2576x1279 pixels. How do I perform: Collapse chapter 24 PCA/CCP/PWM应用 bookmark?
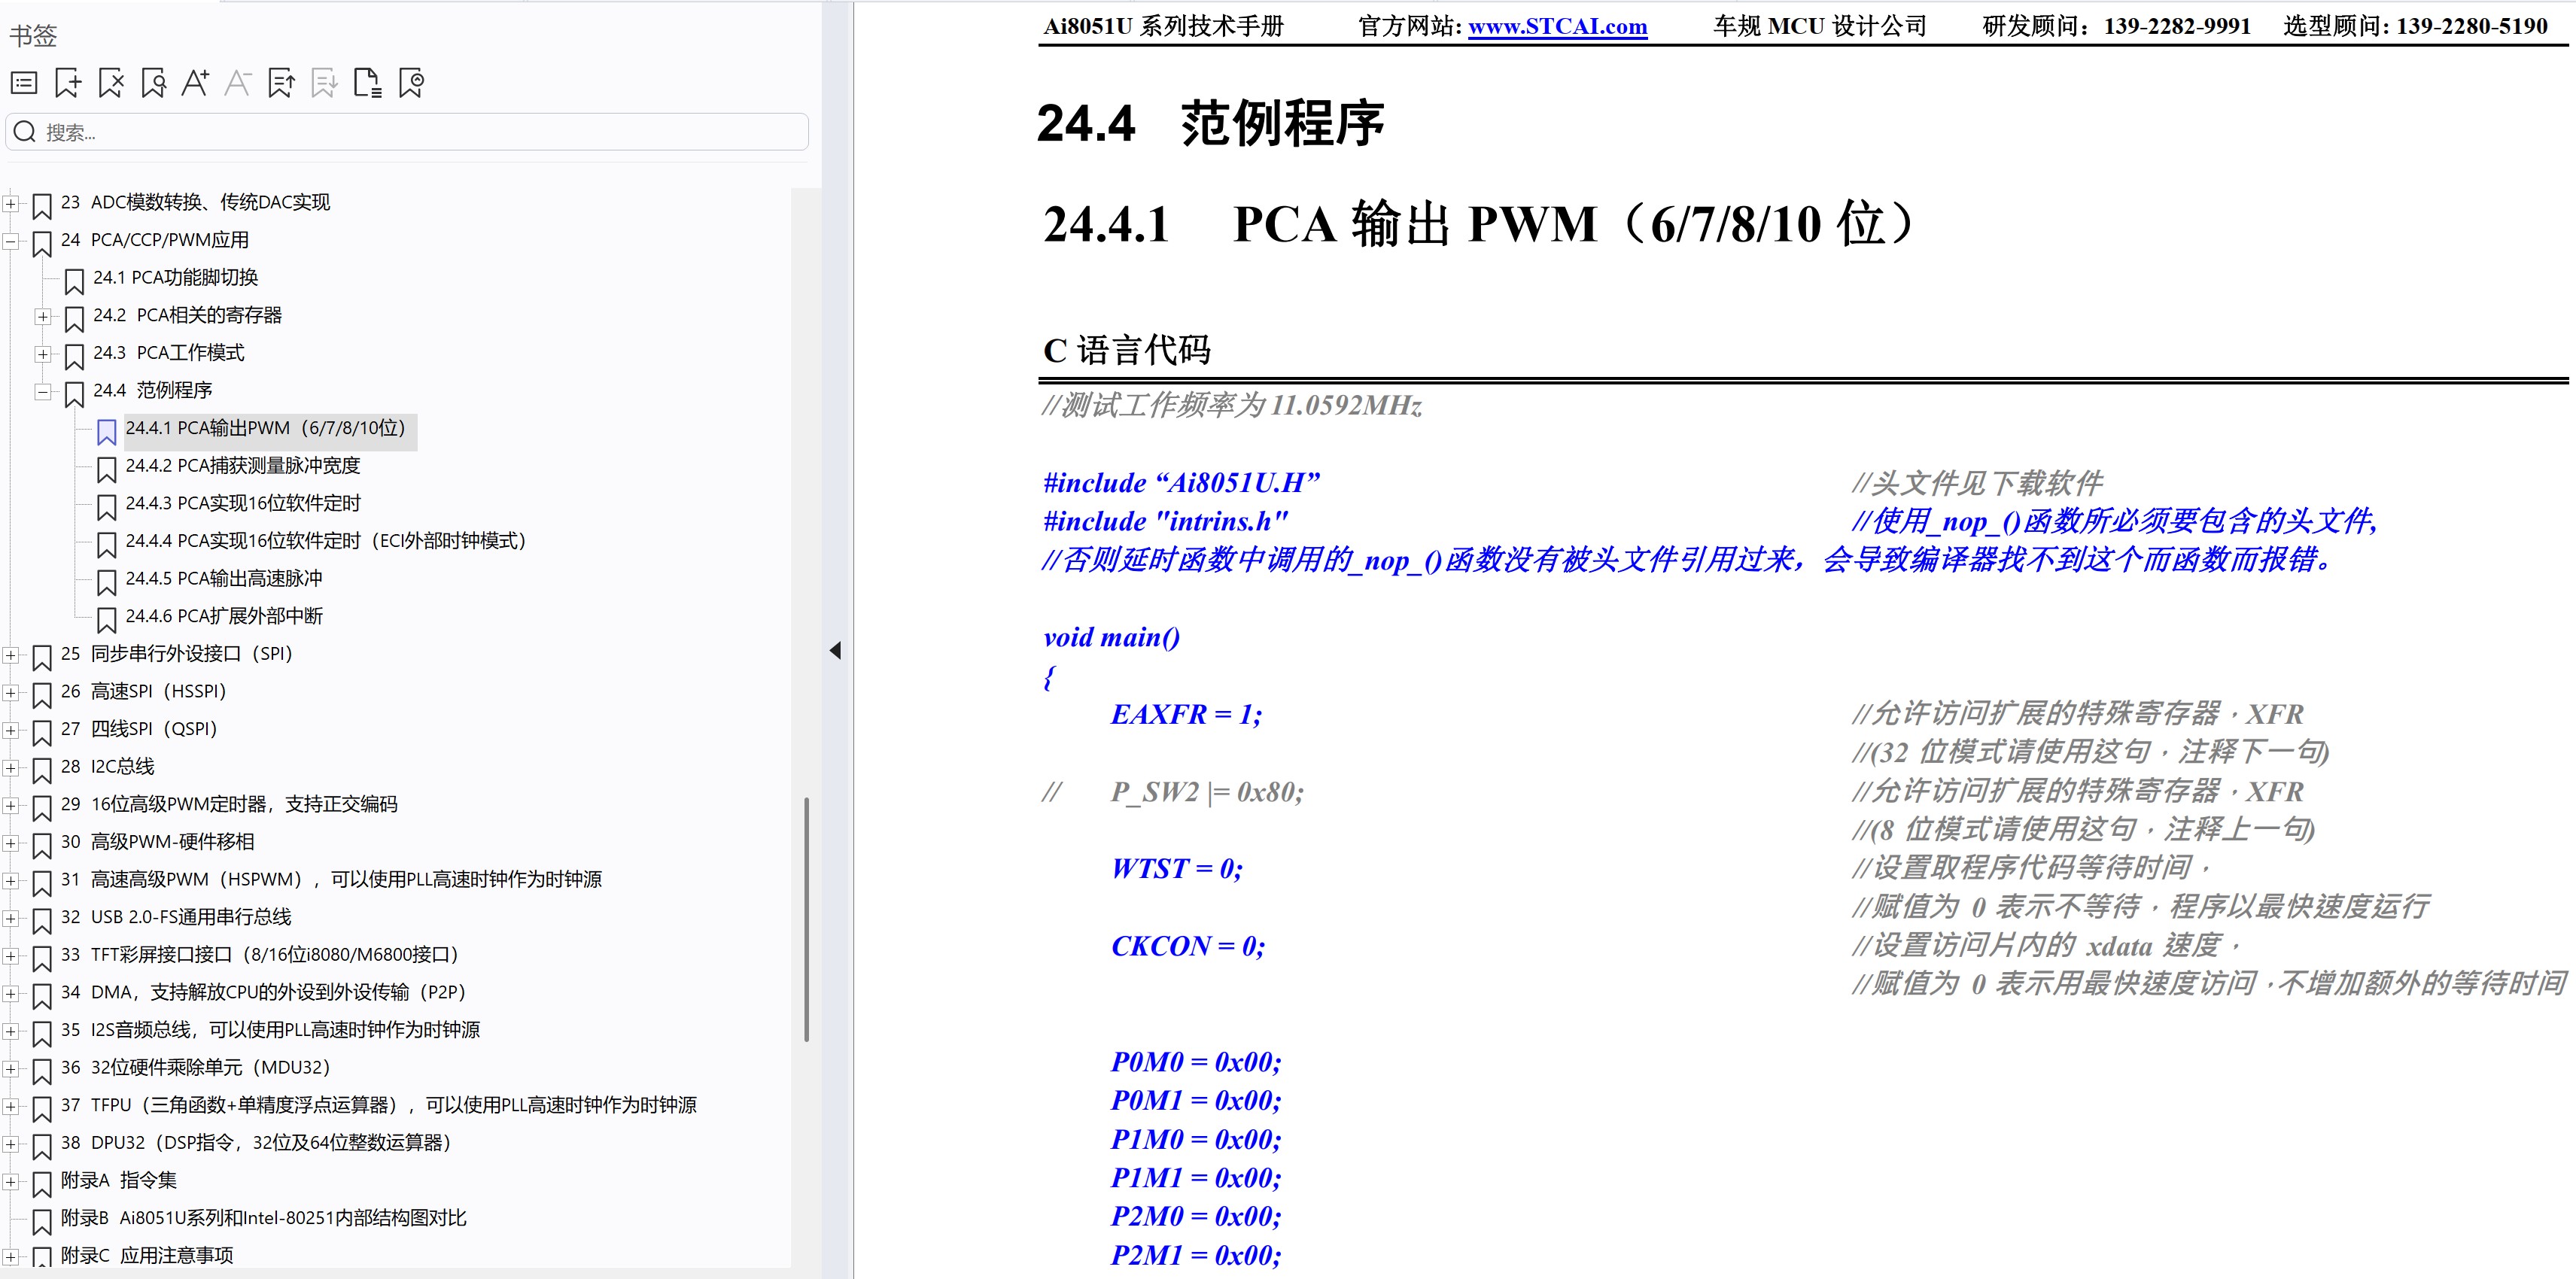(10, 241)
